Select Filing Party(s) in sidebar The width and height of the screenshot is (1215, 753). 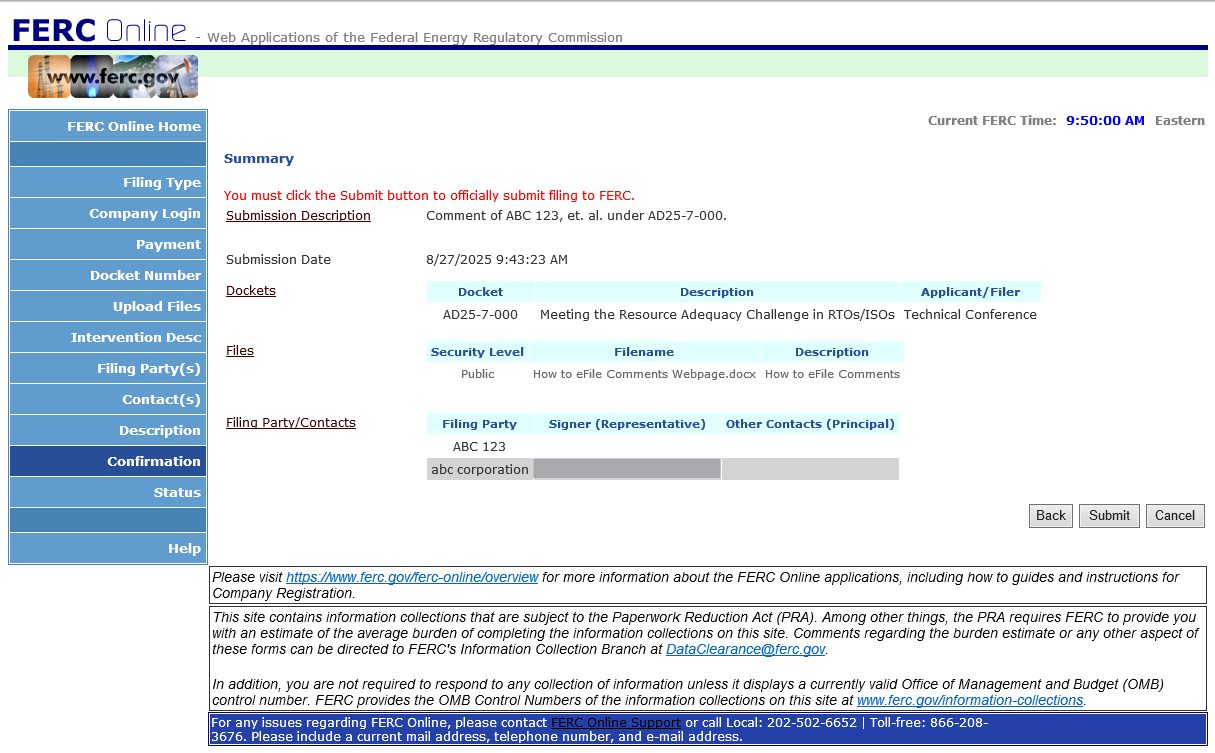click(108, 368)
